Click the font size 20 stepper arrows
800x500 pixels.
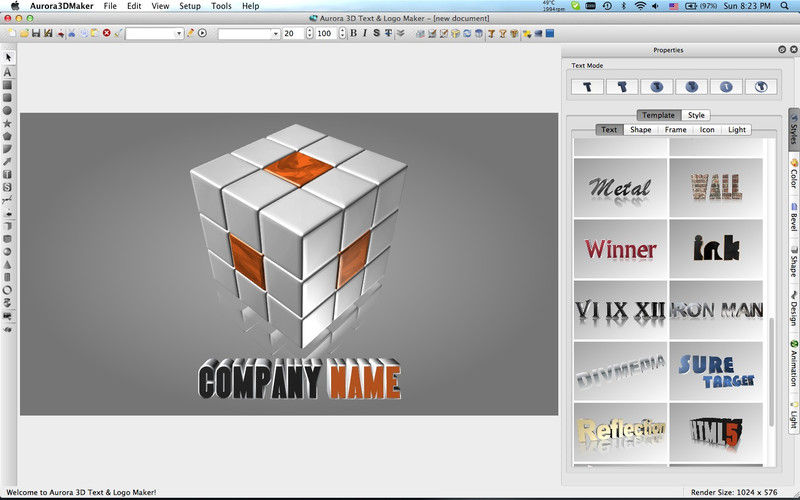coord(309,34)
